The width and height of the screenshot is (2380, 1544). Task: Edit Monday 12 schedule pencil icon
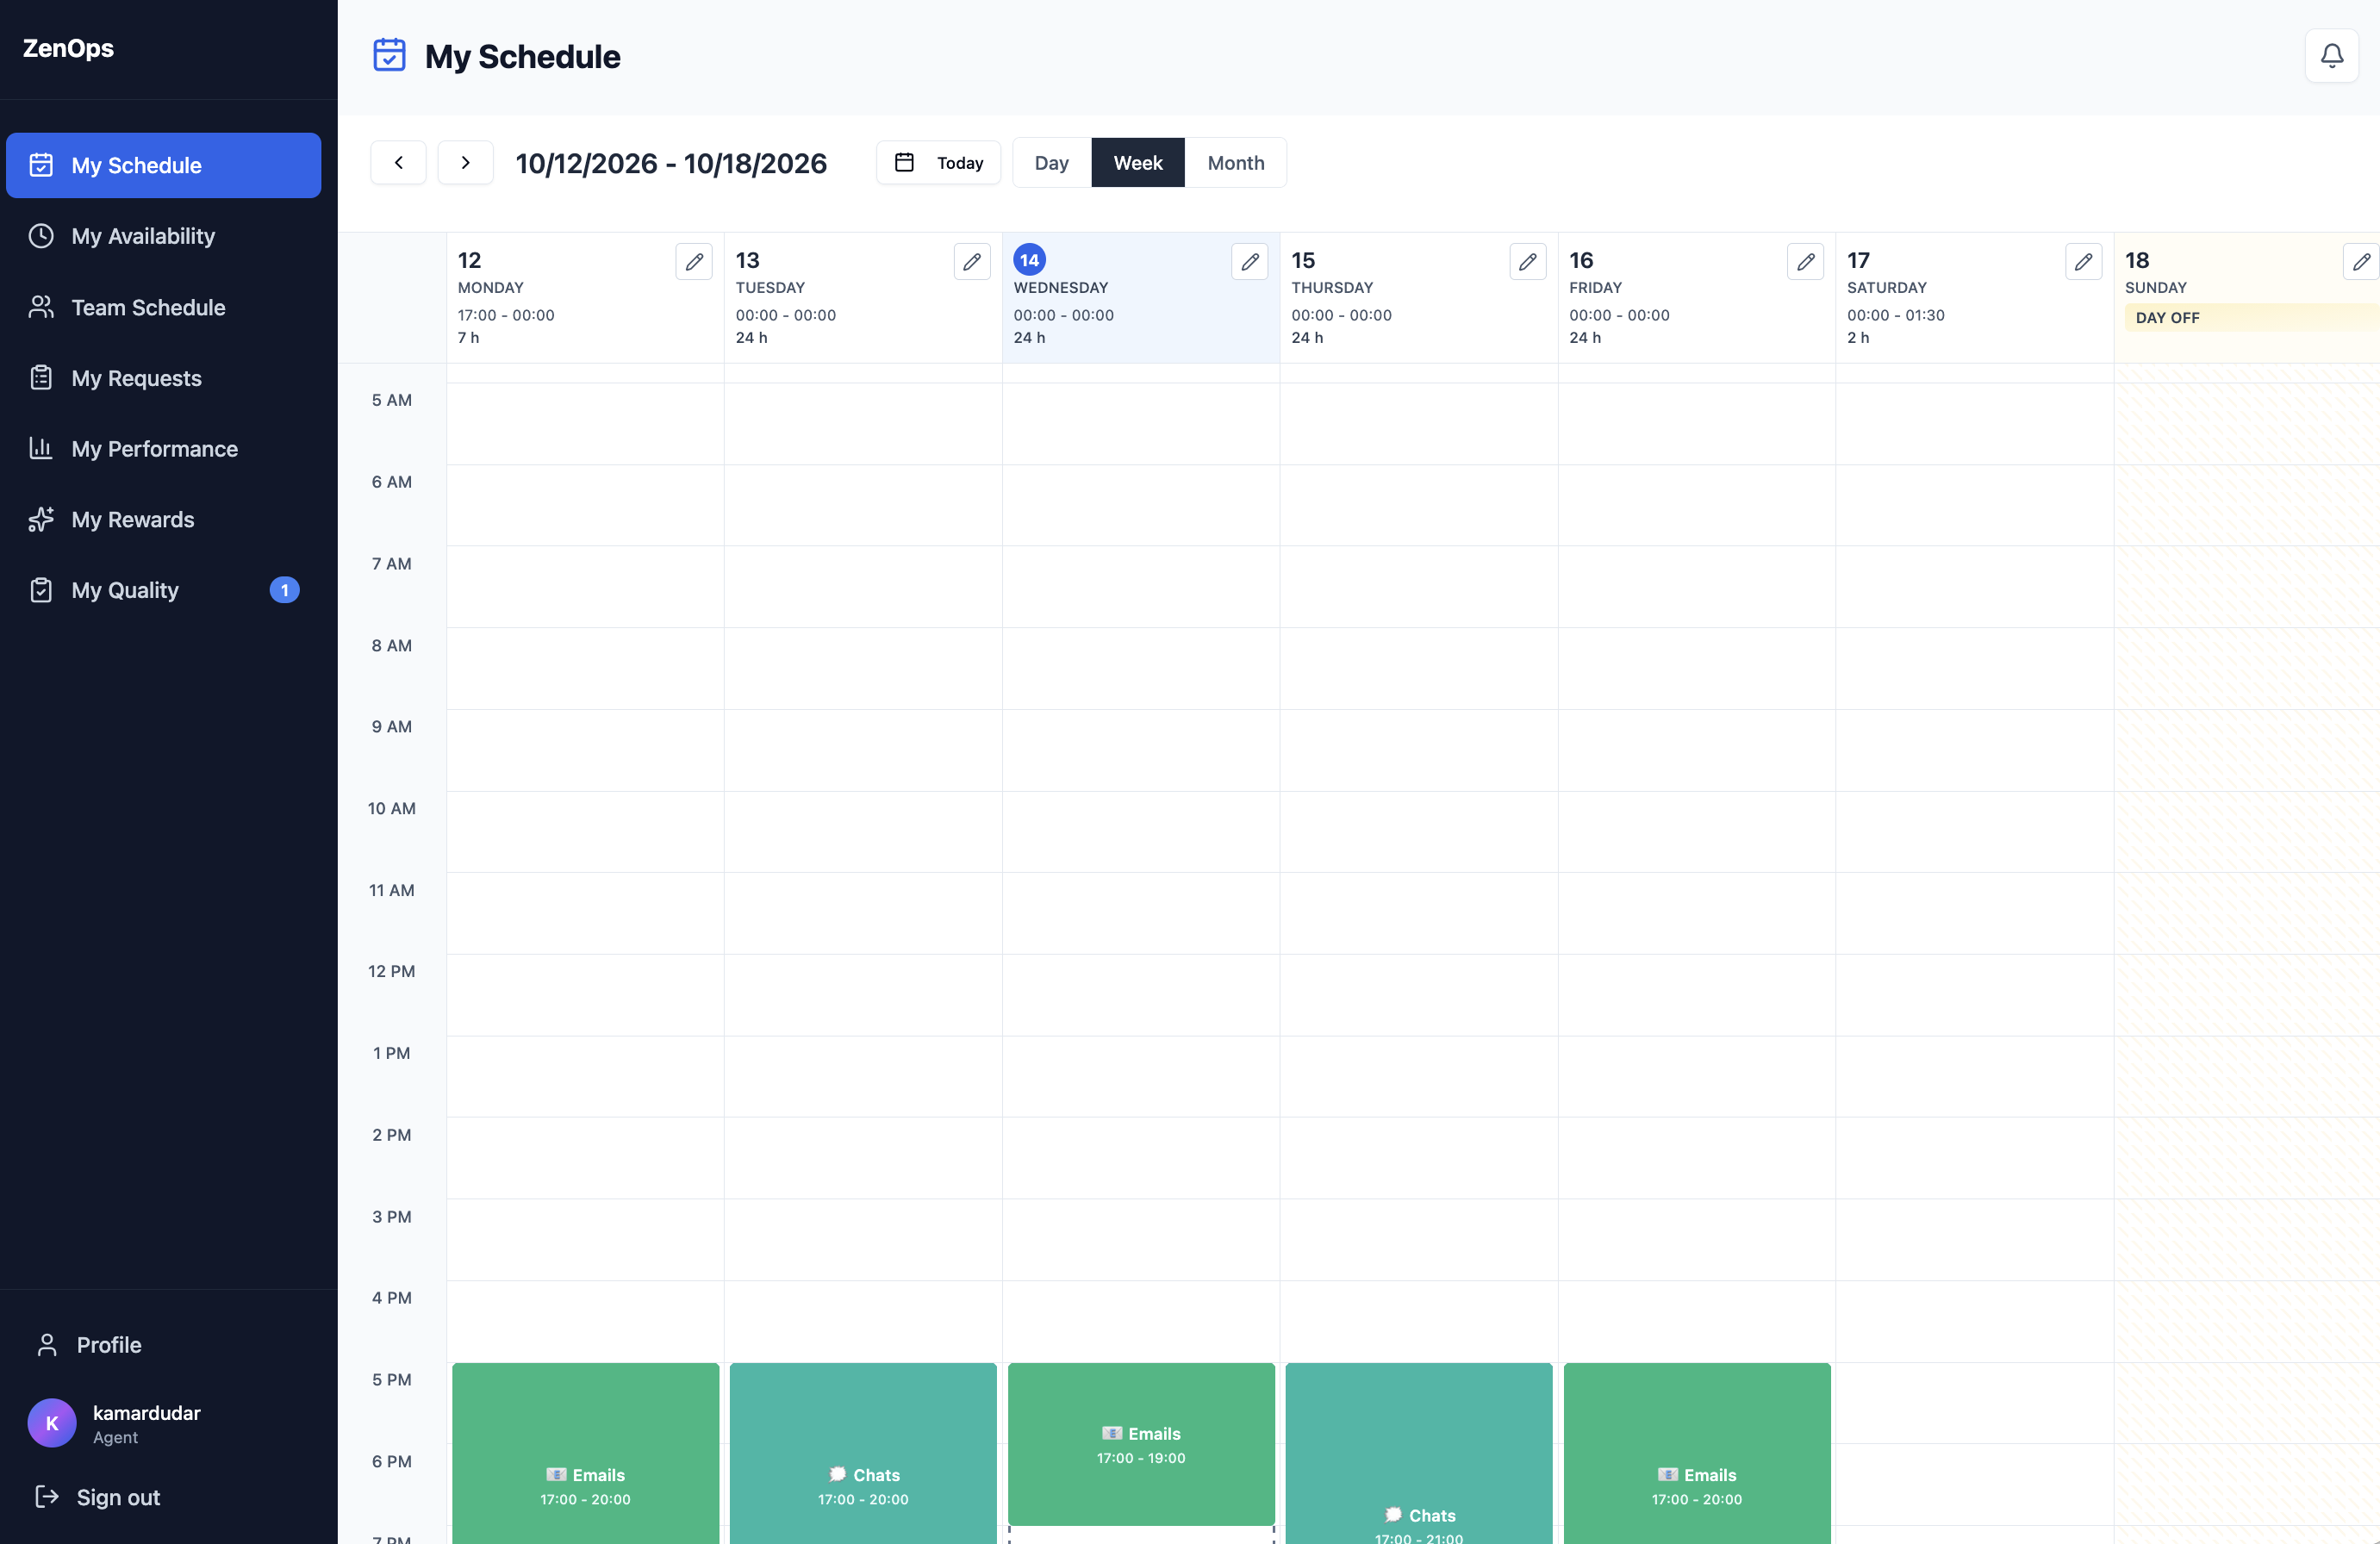[x=694, y=261]
